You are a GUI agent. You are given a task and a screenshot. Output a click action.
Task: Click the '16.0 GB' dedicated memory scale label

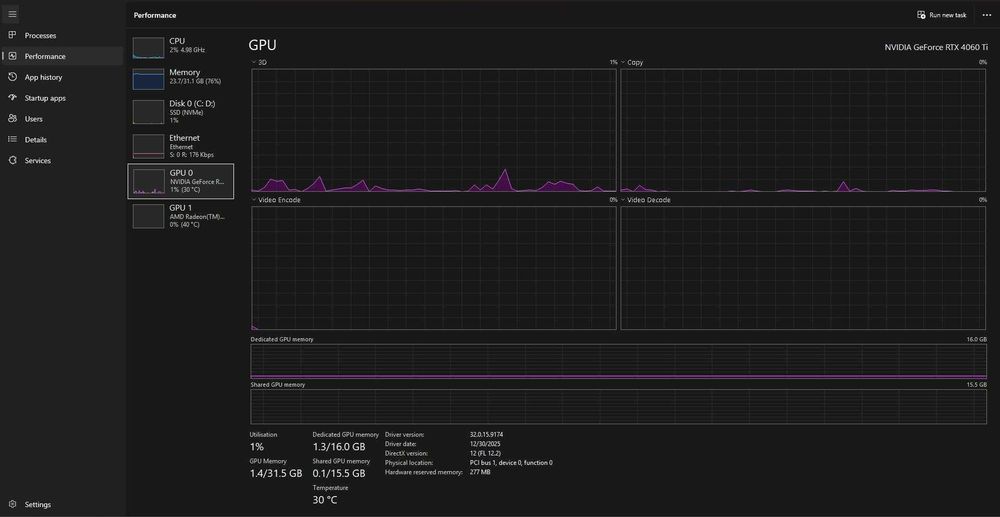[976, 340]
